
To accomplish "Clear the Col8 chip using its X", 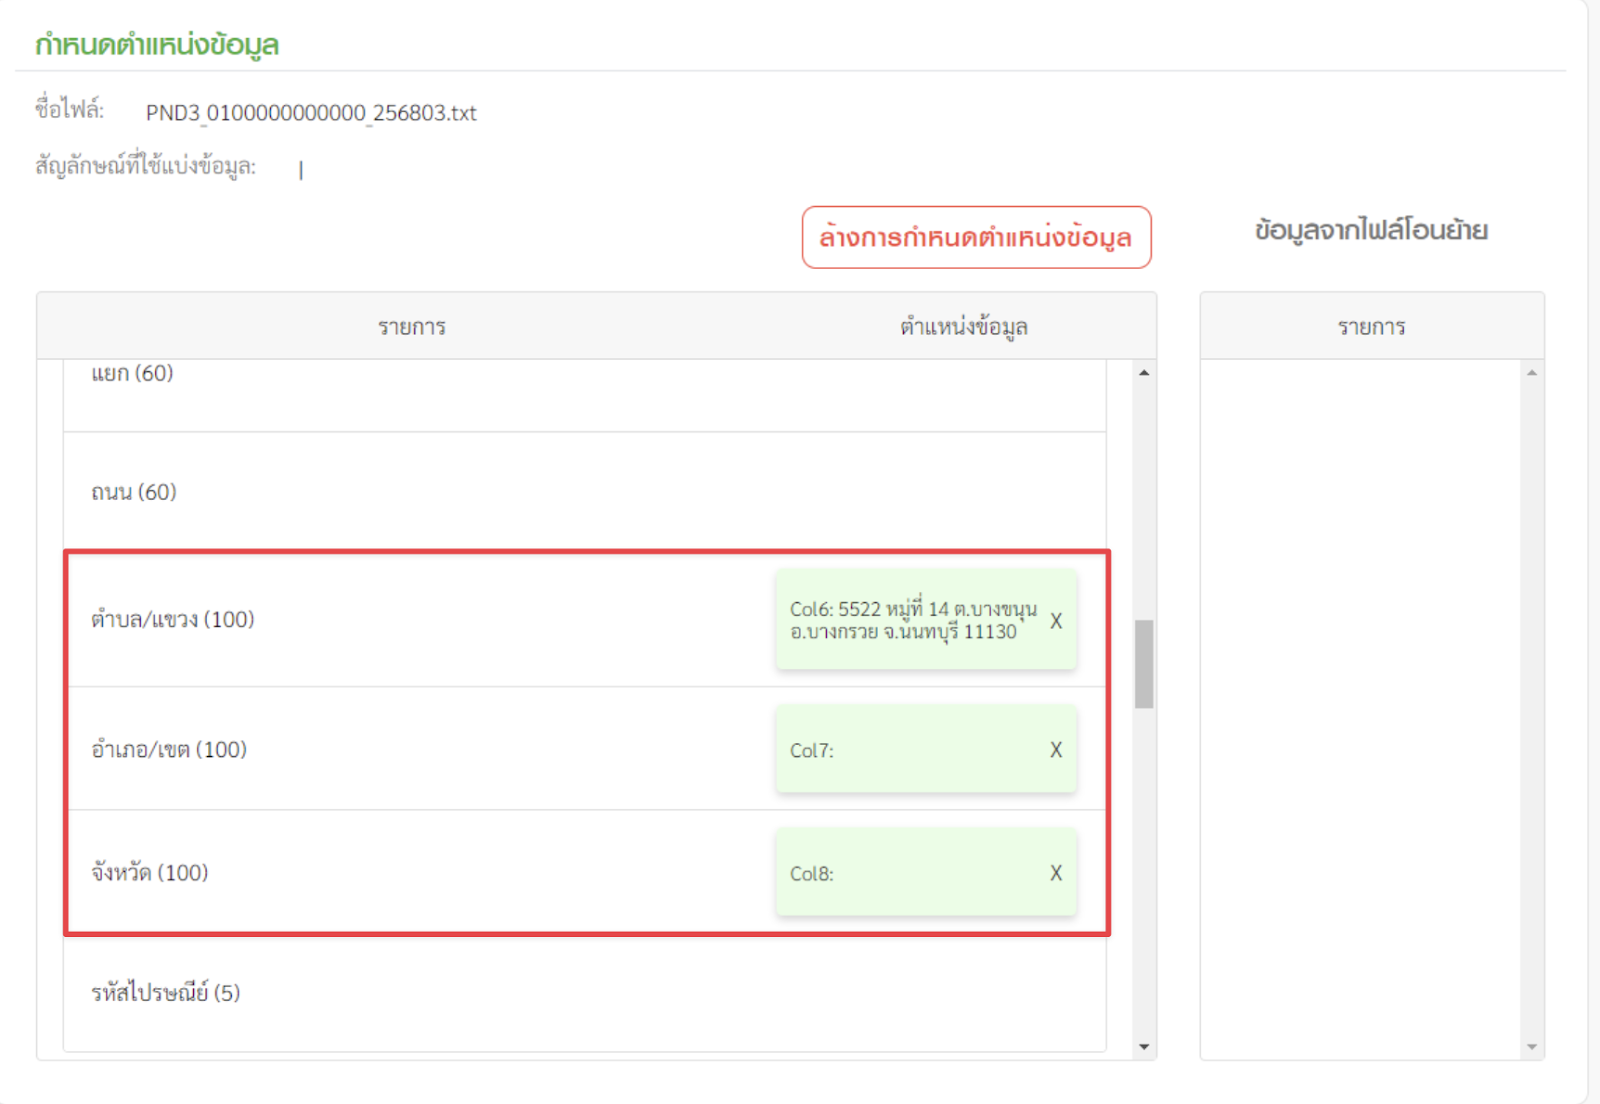I will (x=1055, y=873).
